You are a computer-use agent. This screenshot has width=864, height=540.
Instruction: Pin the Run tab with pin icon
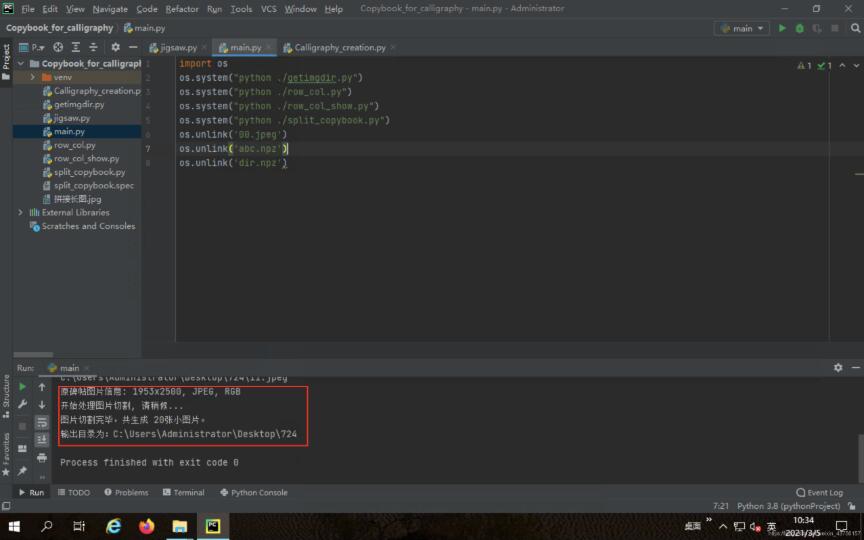[22, 471]
